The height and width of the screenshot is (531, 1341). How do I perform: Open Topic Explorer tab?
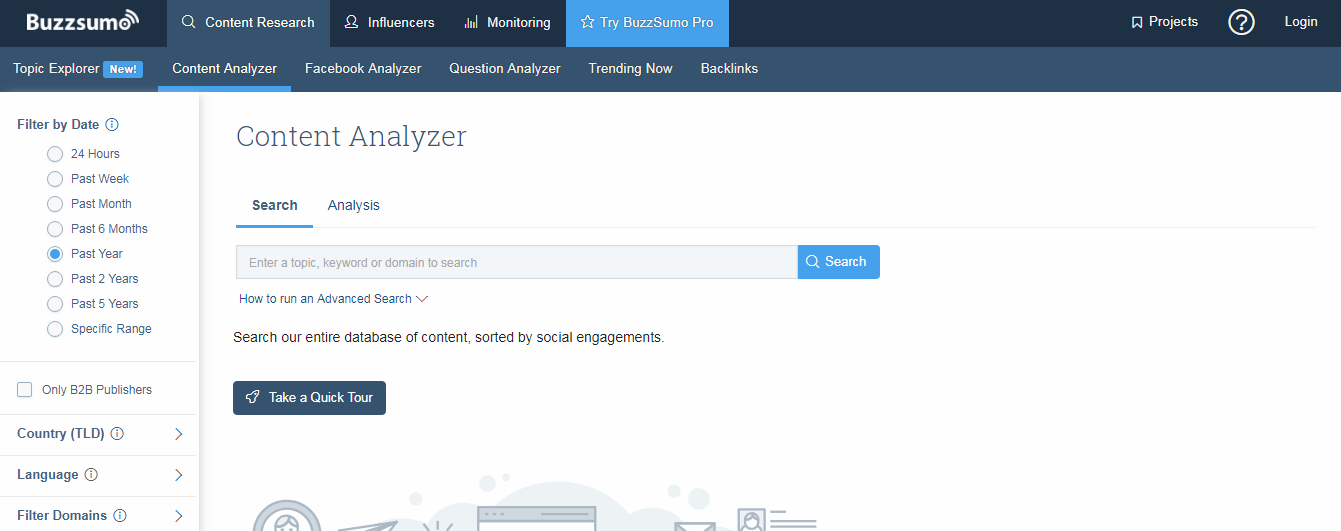point(56,69)
